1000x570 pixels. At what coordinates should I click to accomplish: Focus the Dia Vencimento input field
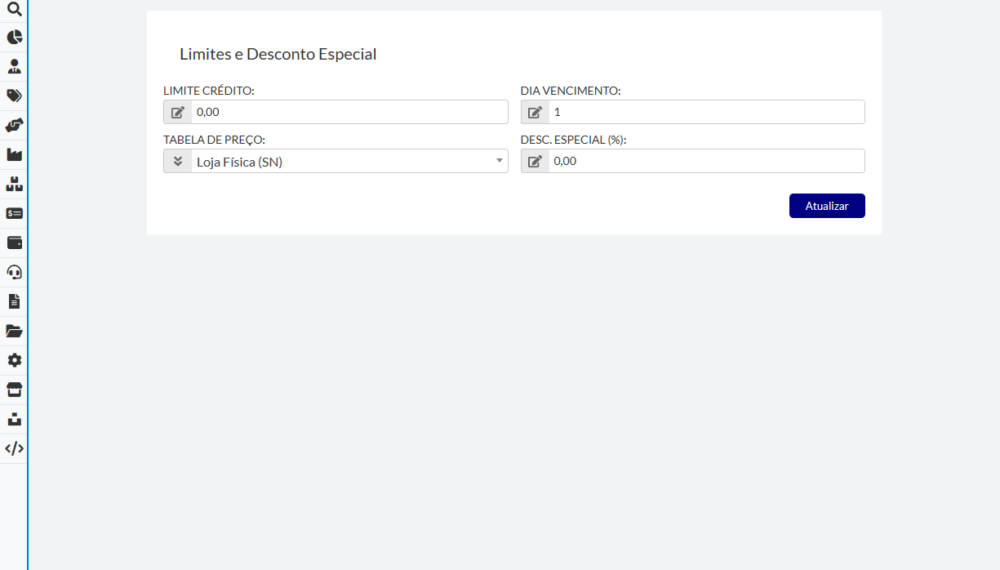click(x=706, y=112)
